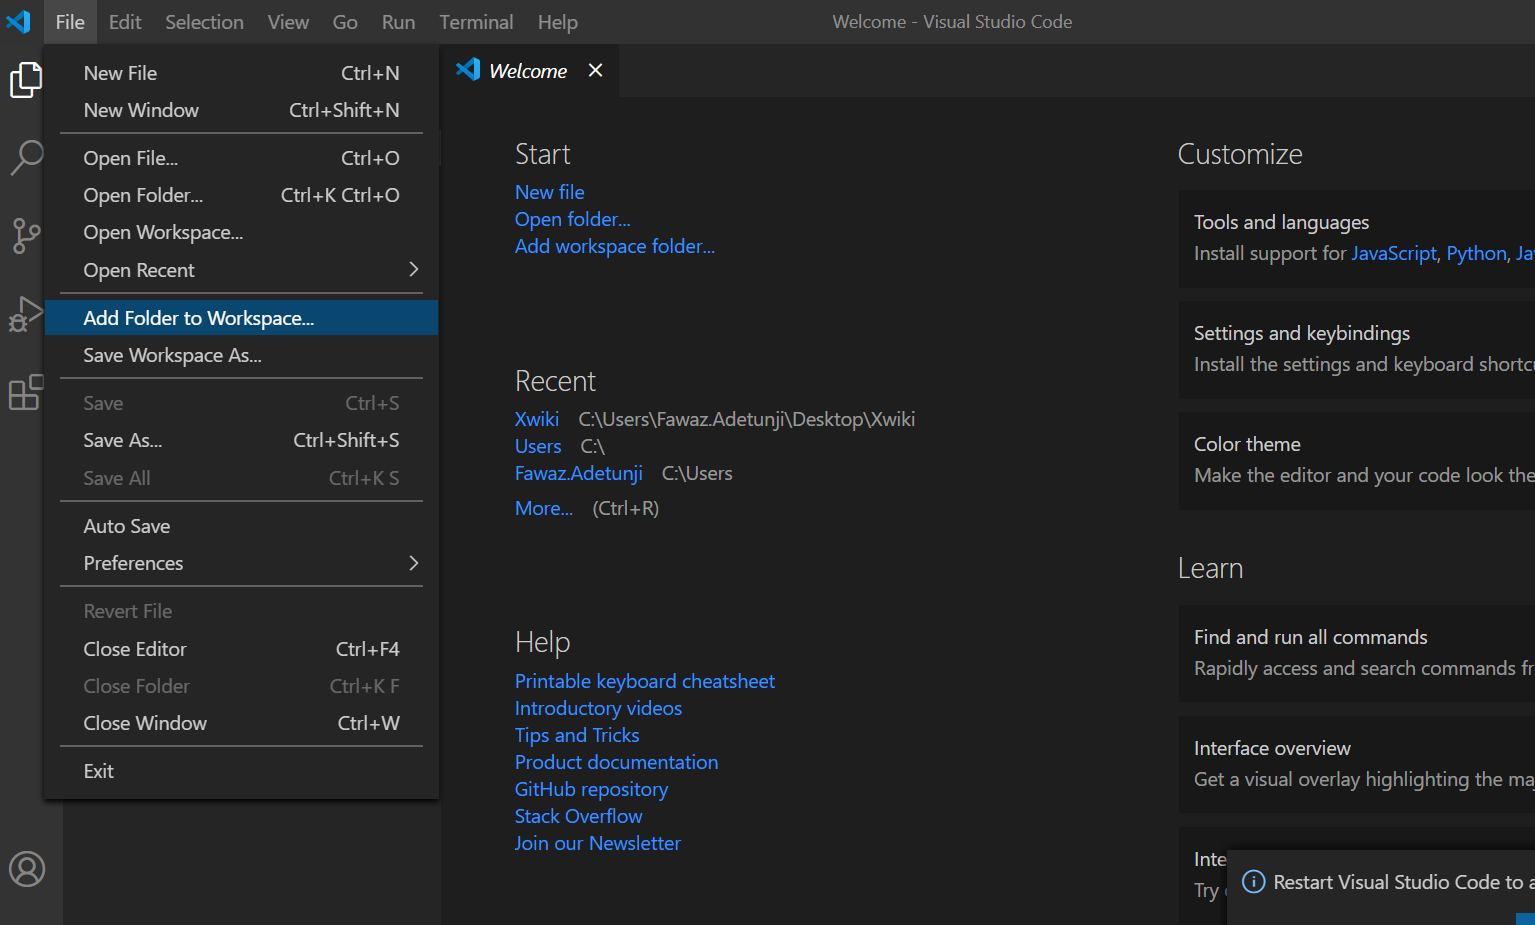
Task: Click the Open folder... link under Start
Action: coord(573,219)
